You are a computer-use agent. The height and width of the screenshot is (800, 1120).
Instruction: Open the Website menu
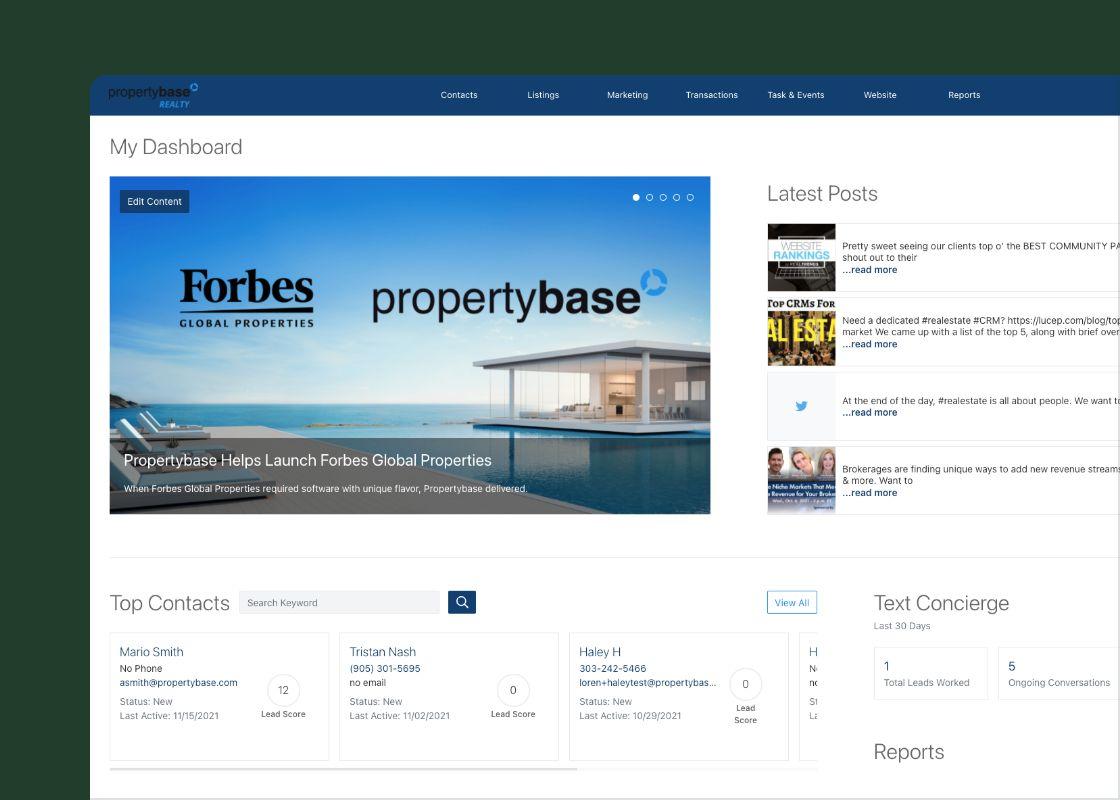tap(880, 95)
